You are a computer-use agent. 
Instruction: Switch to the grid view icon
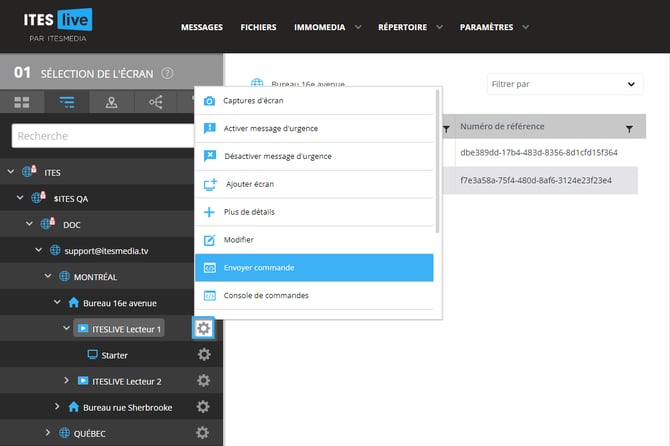22,102
